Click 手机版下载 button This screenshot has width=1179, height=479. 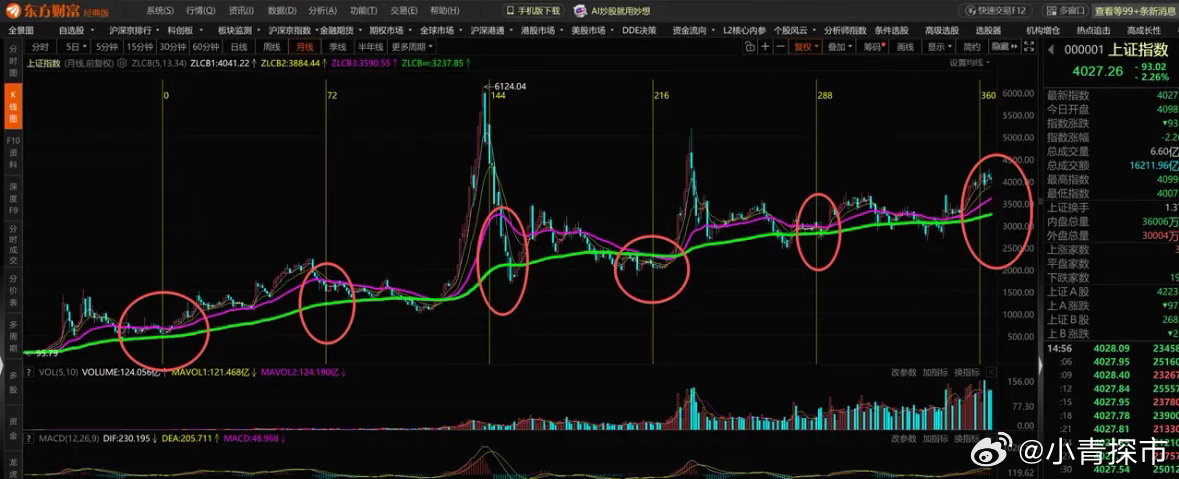[534, 11]
